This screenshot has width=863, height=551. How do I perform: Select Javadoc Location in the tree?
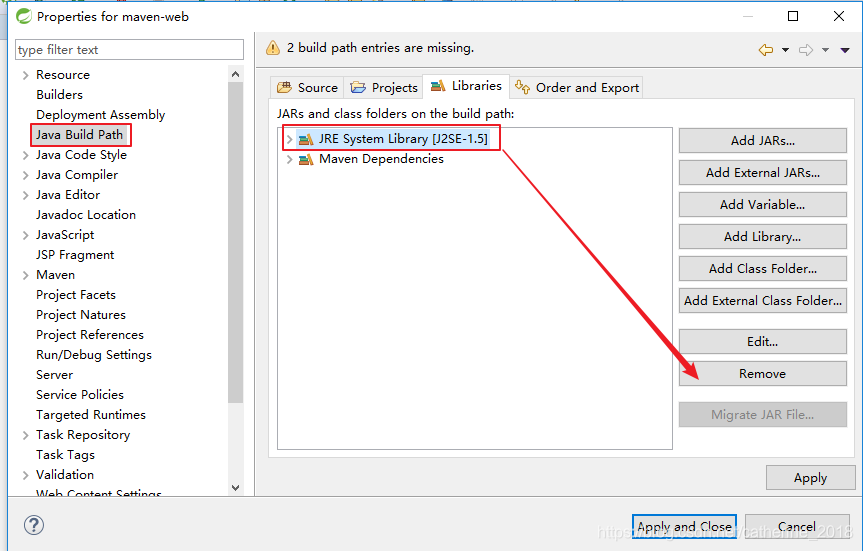click(x=86, y=215)
